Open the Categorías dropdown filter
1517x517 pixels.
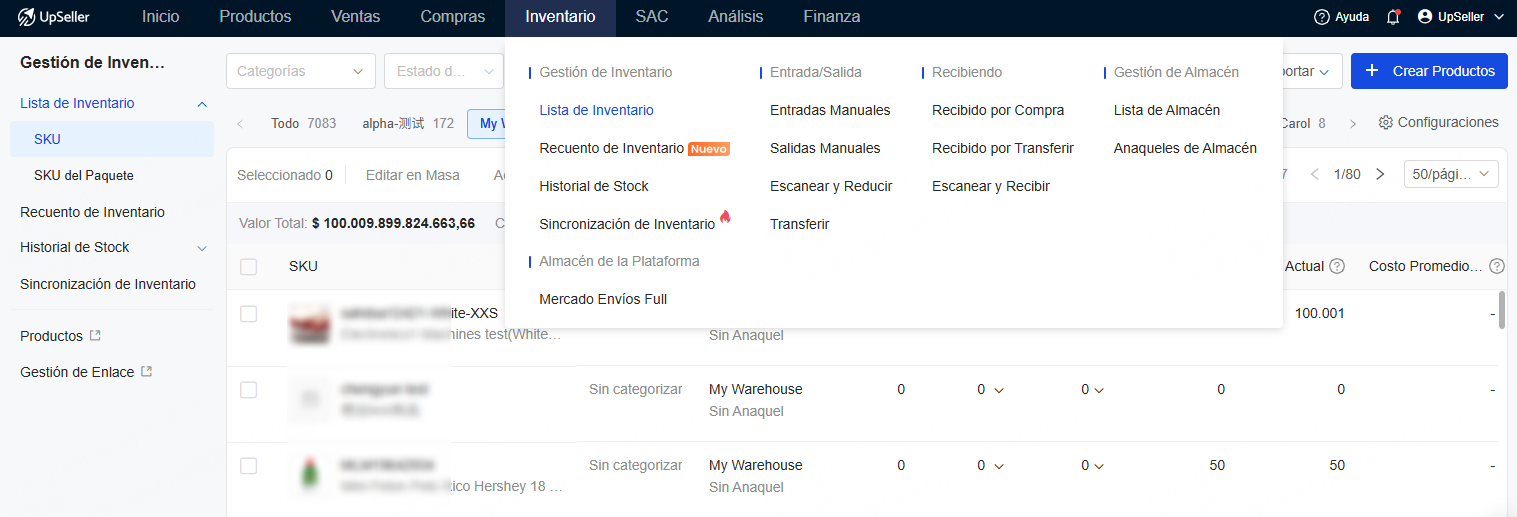click(x=301, y=71)
